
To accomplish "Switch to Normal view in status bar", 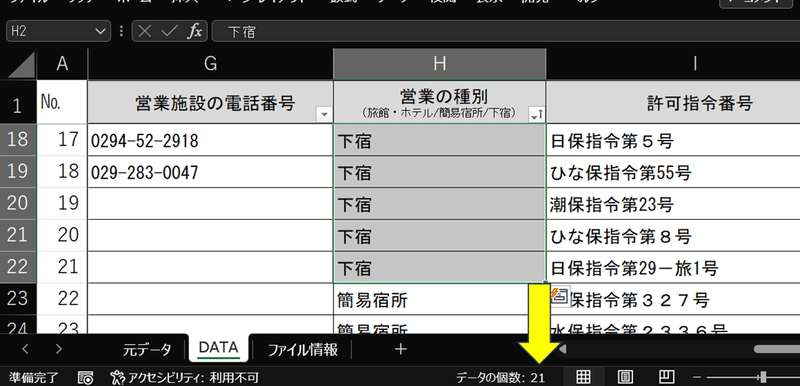I will pos(583,377).
